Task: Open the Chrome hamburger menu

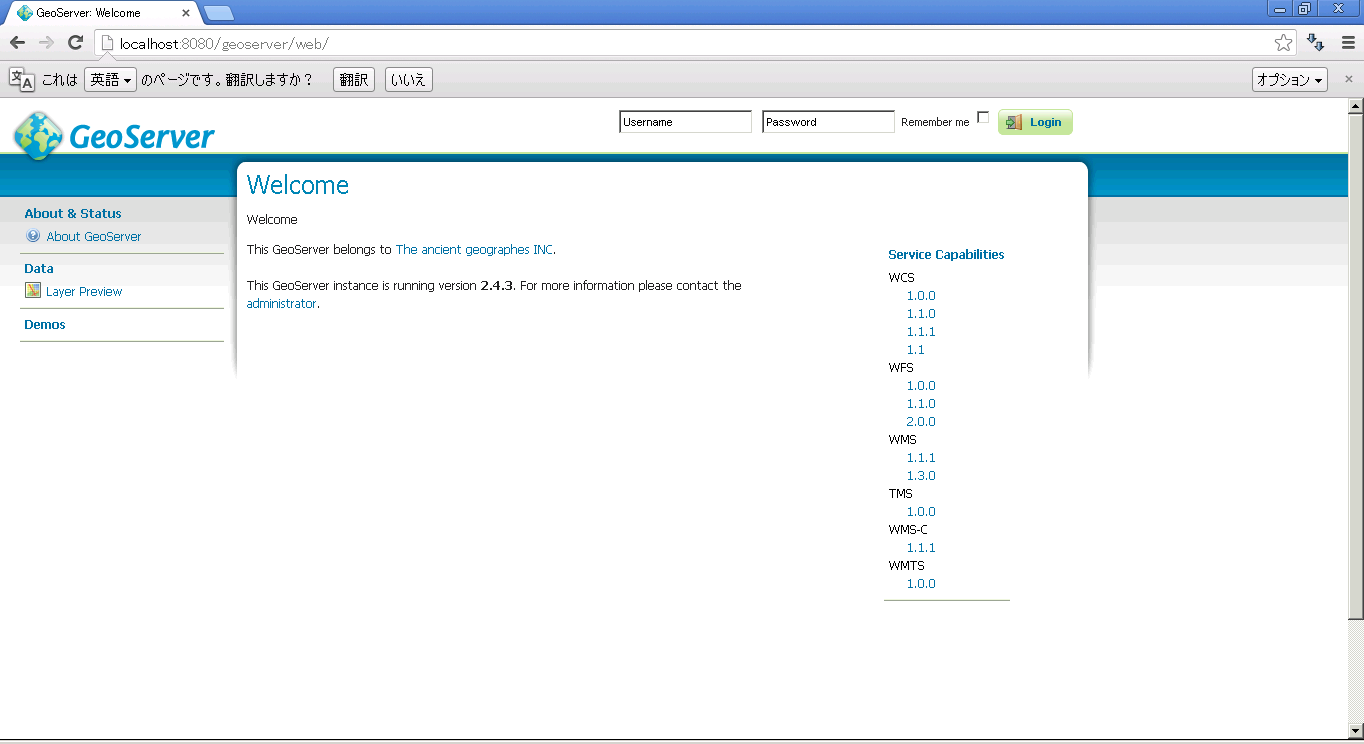Action: click(x=1347, y=43)
